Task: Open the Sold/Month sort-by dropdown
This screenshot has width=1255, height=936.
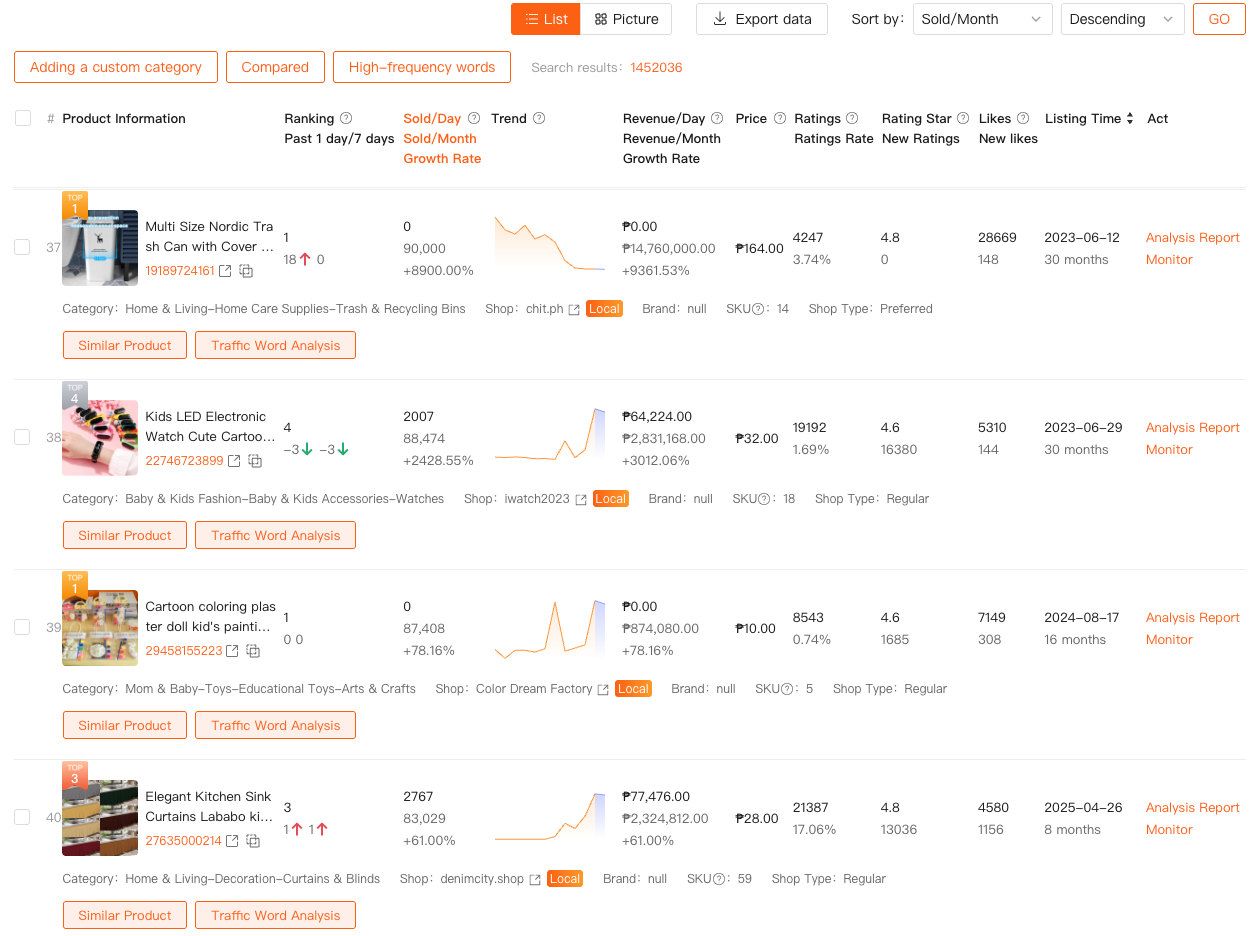Action: tap(982, 19)
